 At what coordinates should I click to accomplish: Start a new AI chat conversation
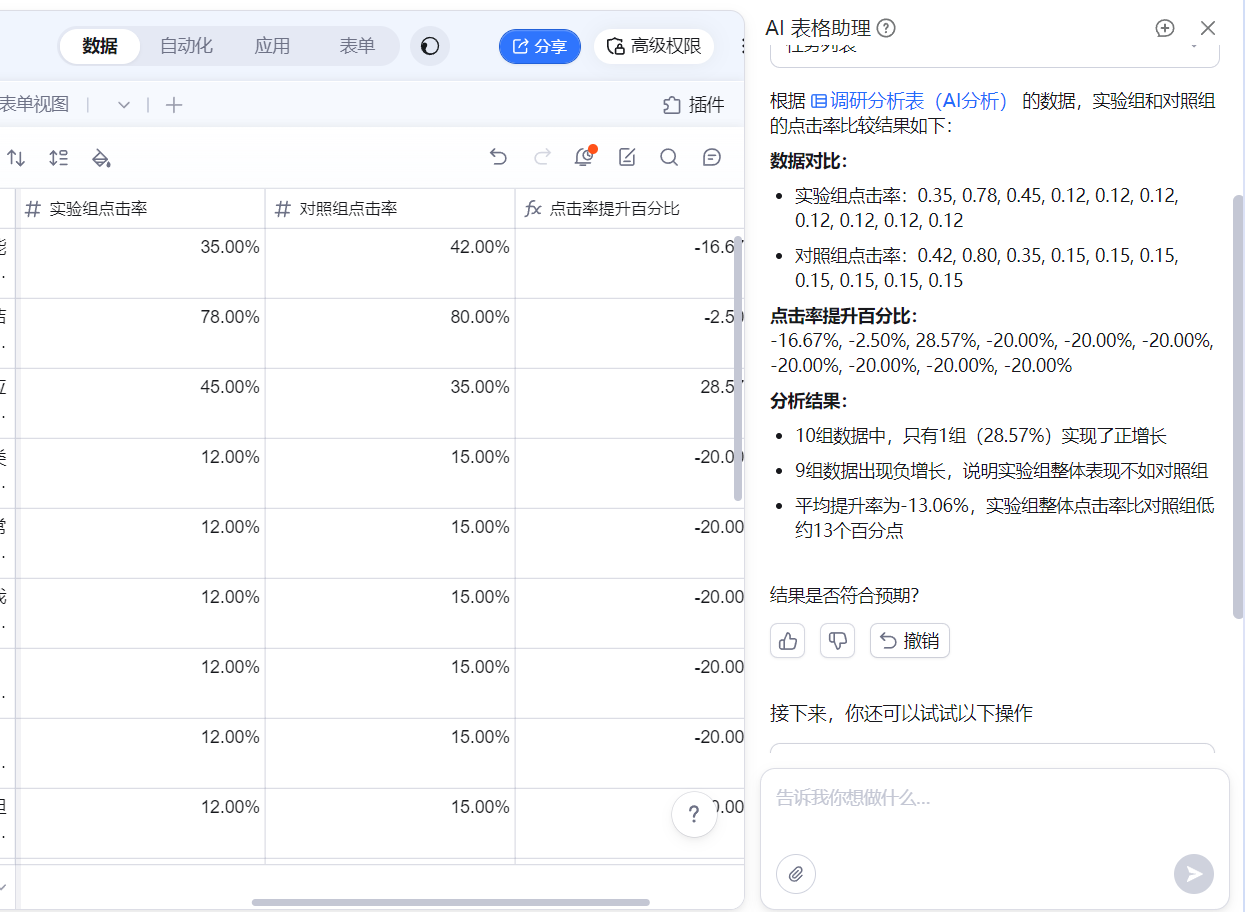1164,28
